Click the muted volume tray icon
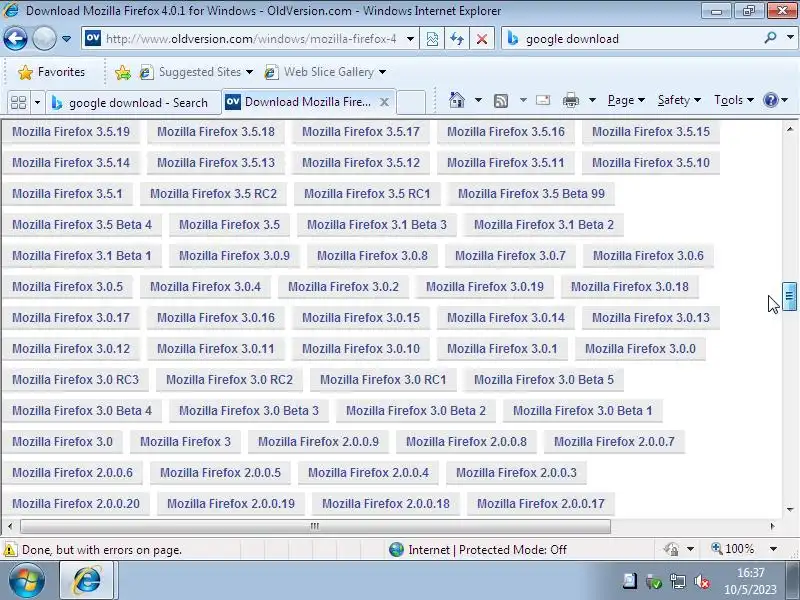The image size is (800, 600). (702, 582)
